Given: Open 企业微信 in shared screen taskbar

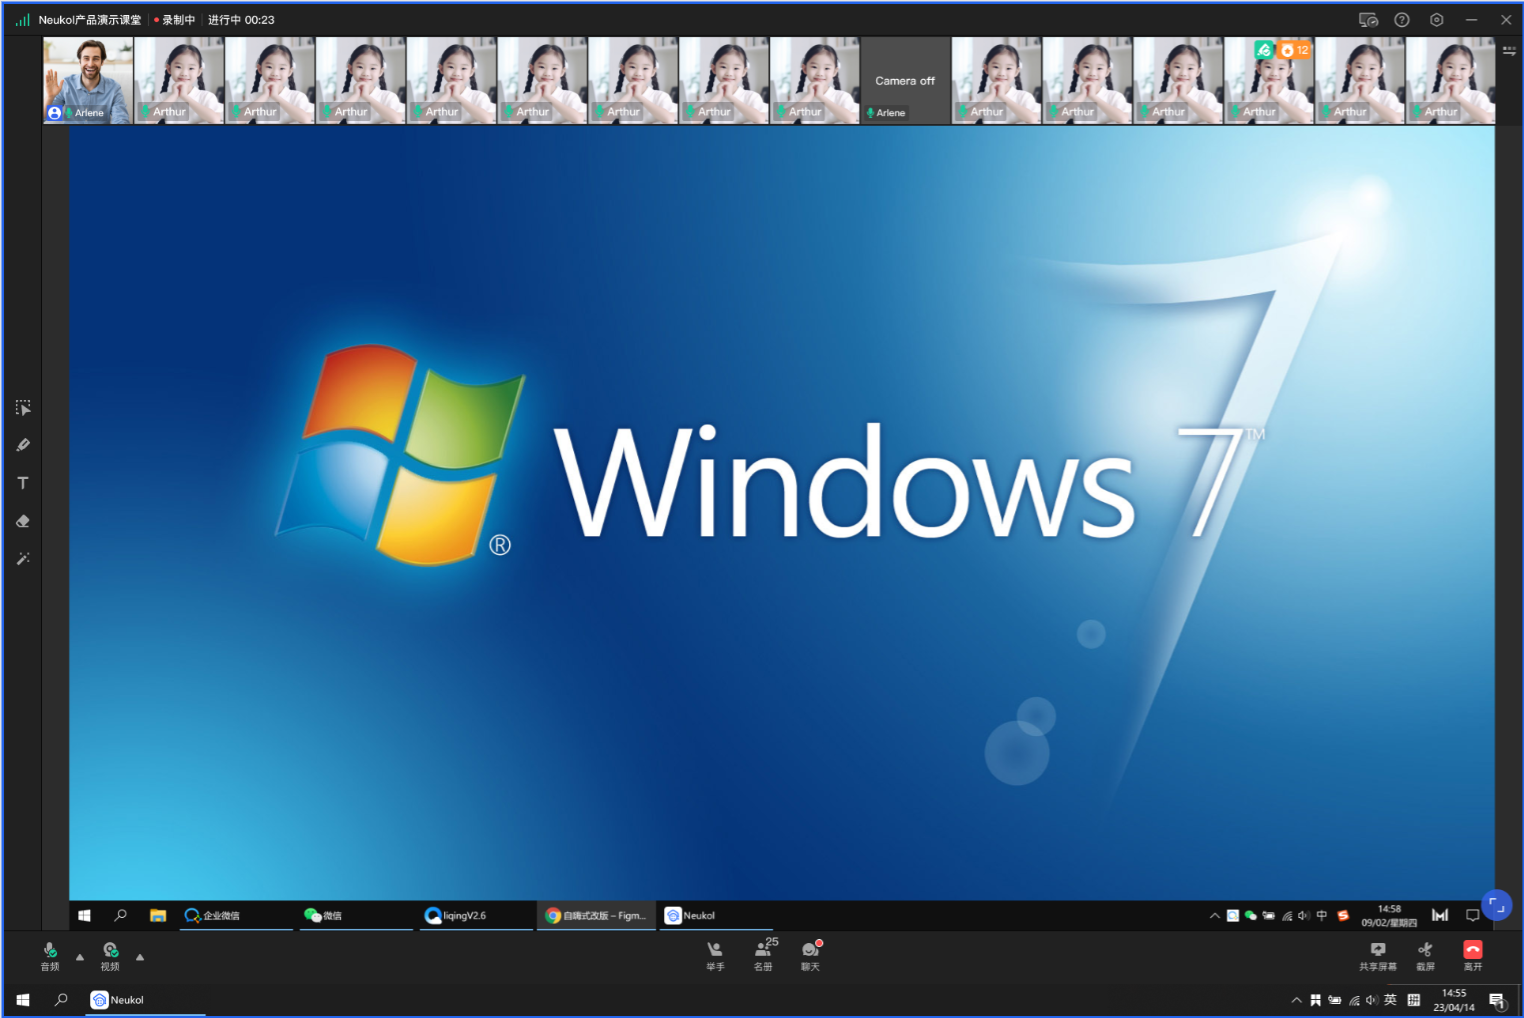Looking at the screenshot, I should click(237, 915).
